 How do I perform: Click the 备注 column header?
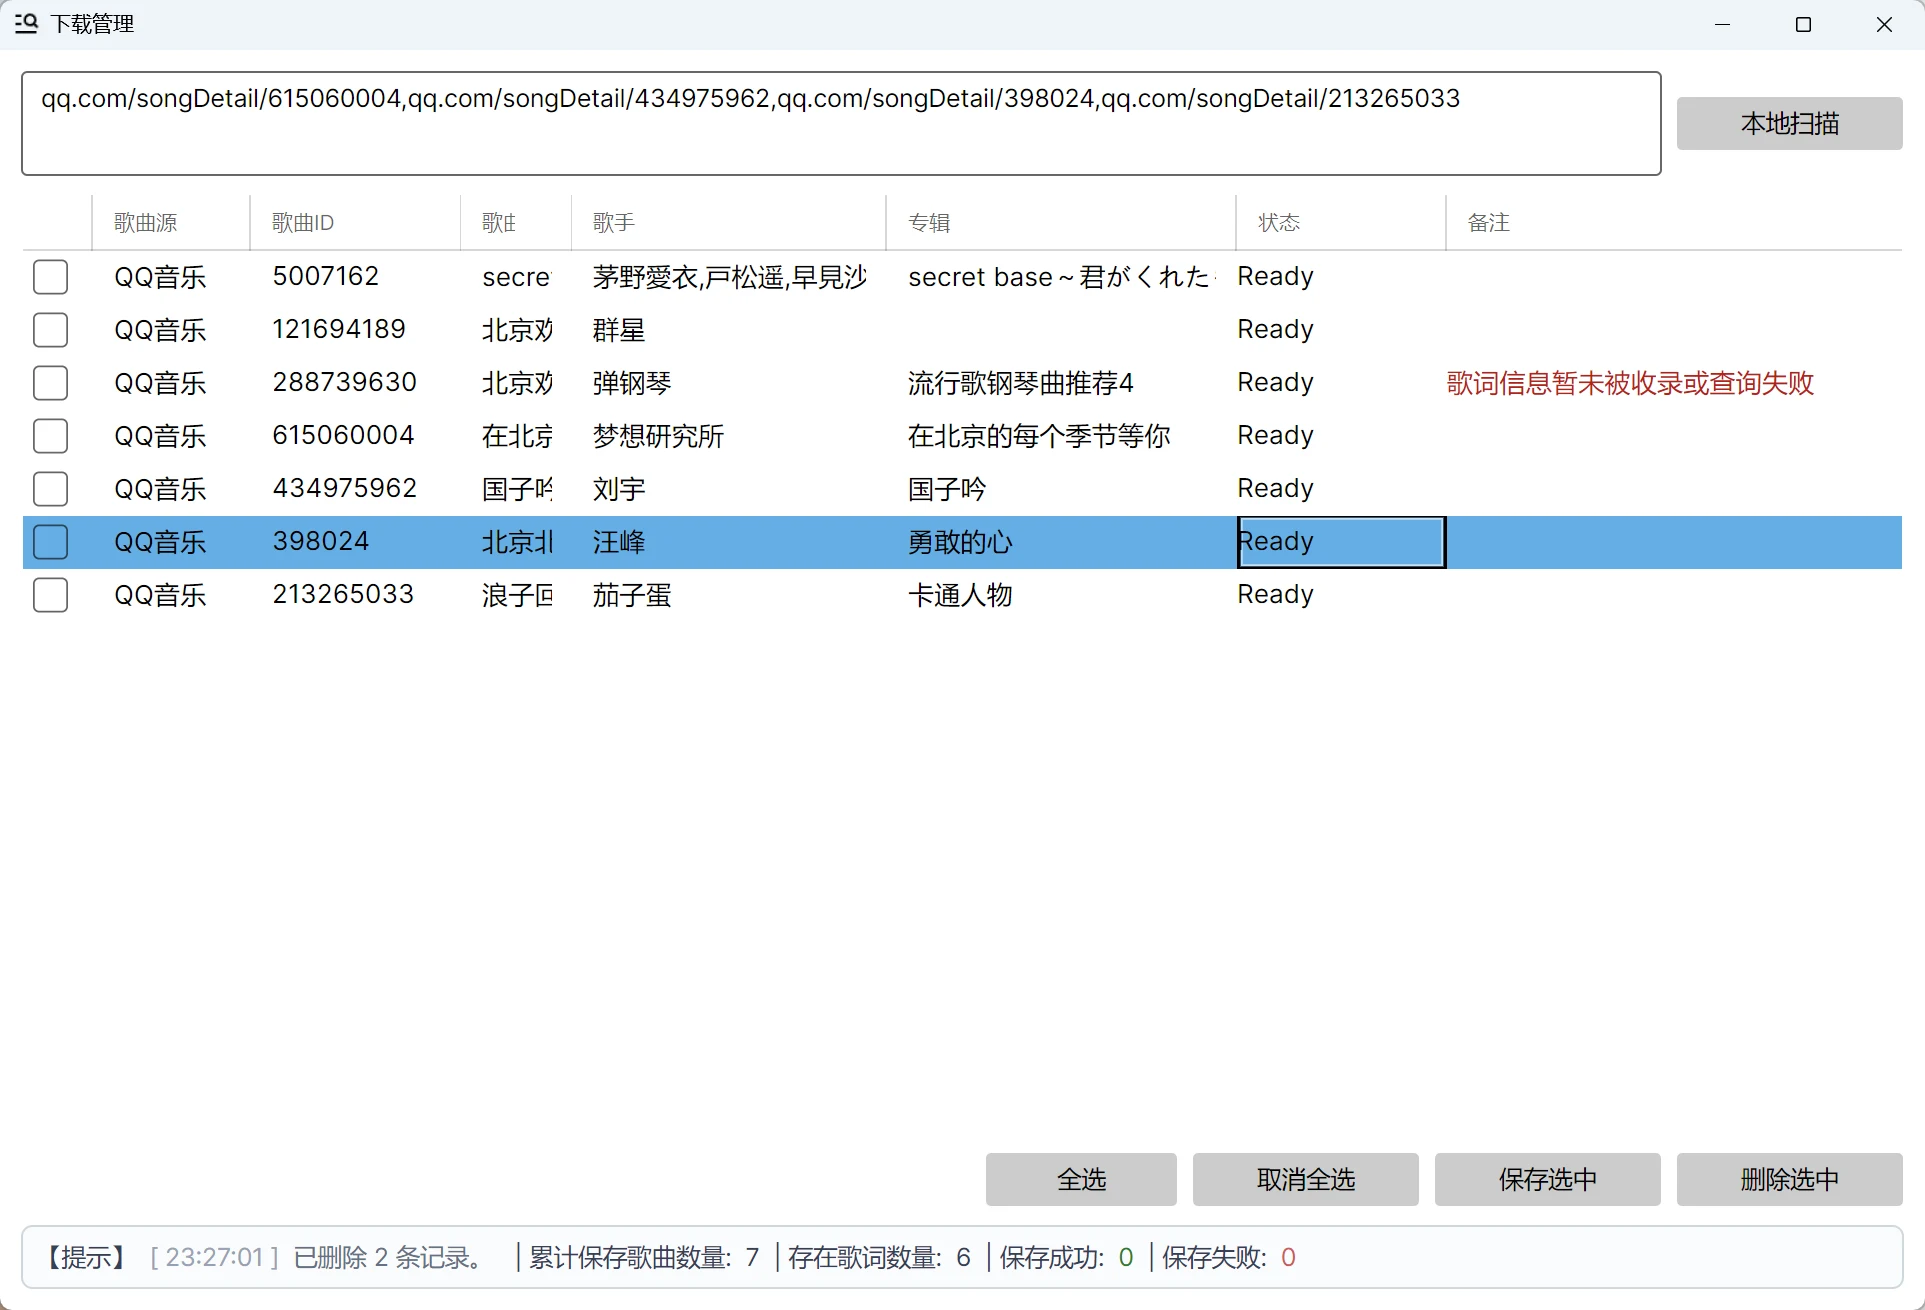tap(1674, 222)
